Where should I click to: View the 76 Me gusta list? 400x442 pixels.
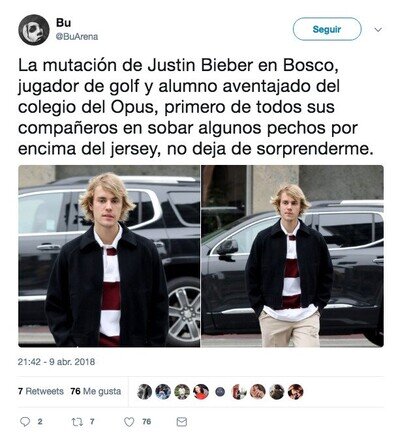tap(96, 391)
